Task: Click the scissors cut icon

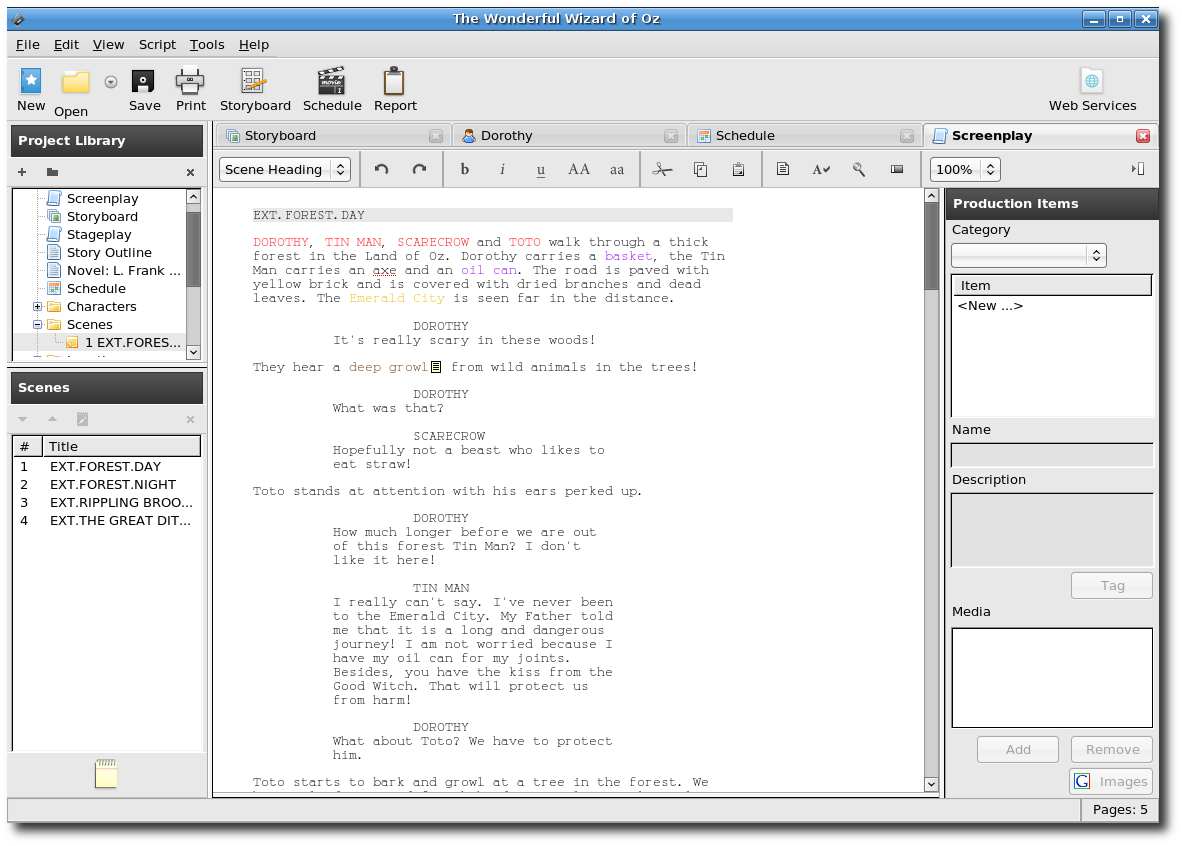Action: [x=662, y=169]
